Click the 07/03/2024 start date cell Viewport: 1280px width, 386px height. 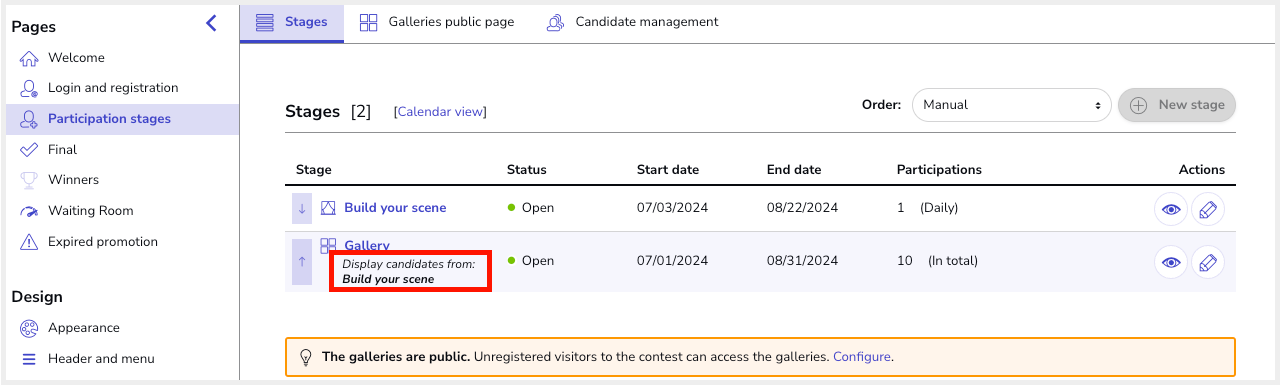(672, 208)
